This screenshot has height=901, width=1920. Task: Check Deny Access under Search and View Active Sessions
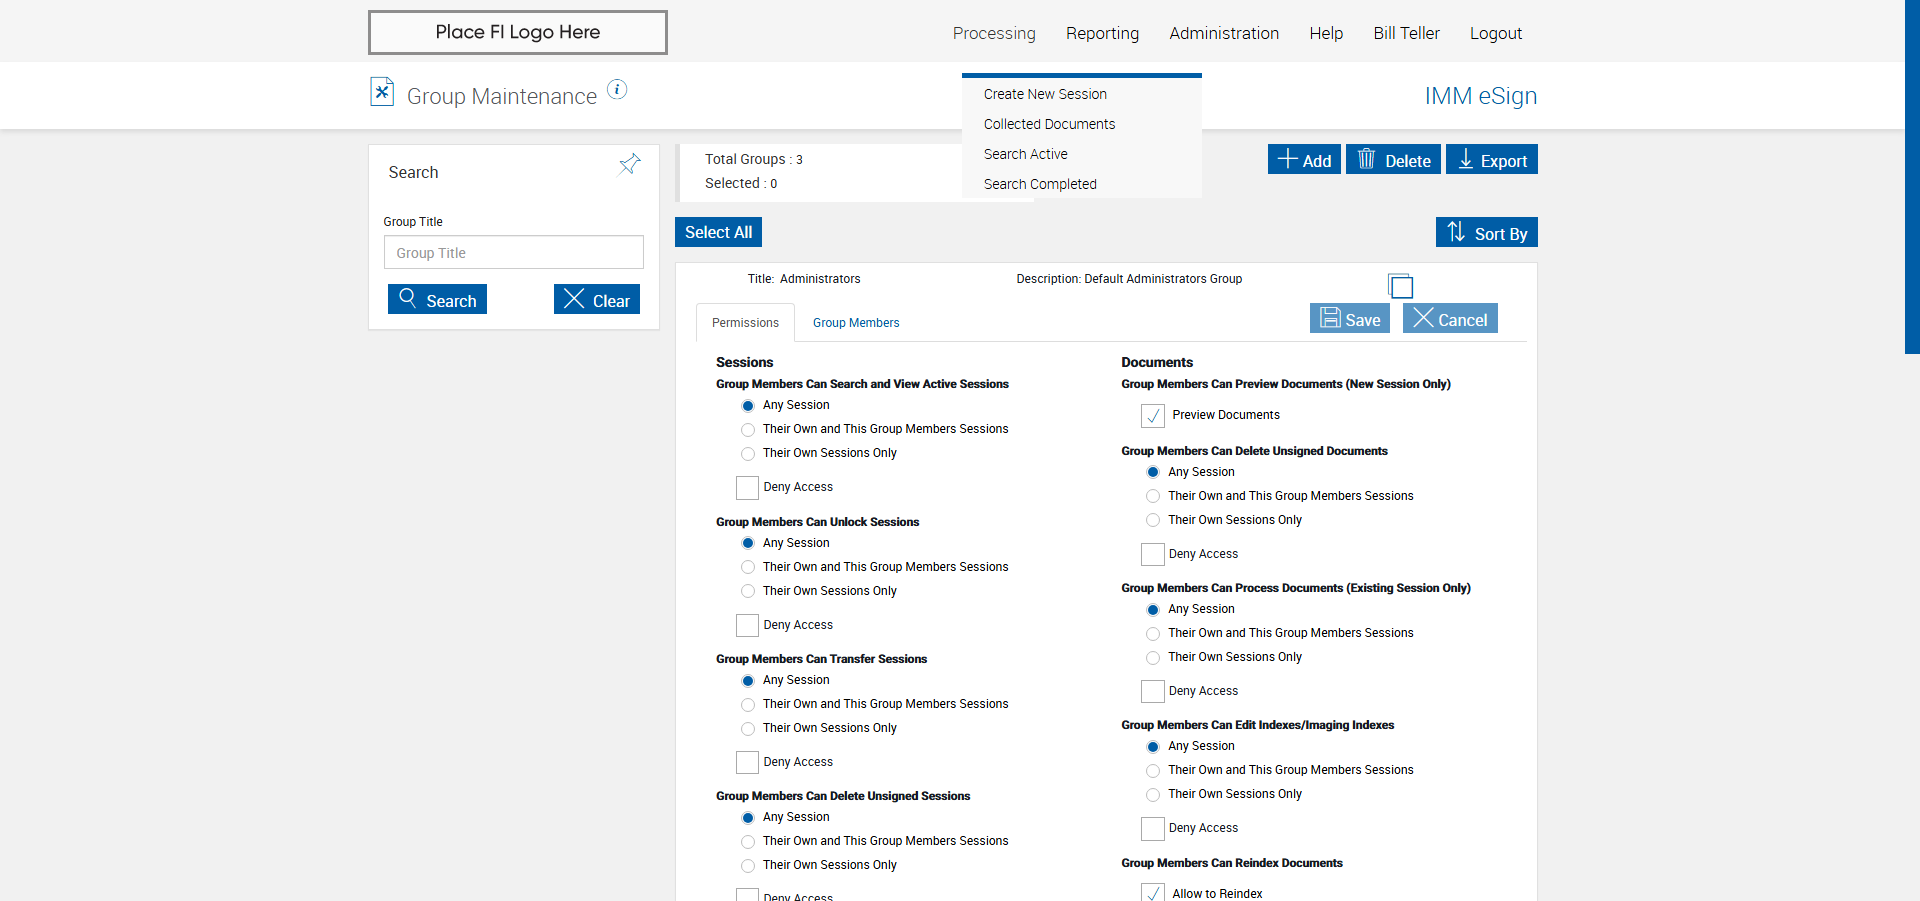747,488
